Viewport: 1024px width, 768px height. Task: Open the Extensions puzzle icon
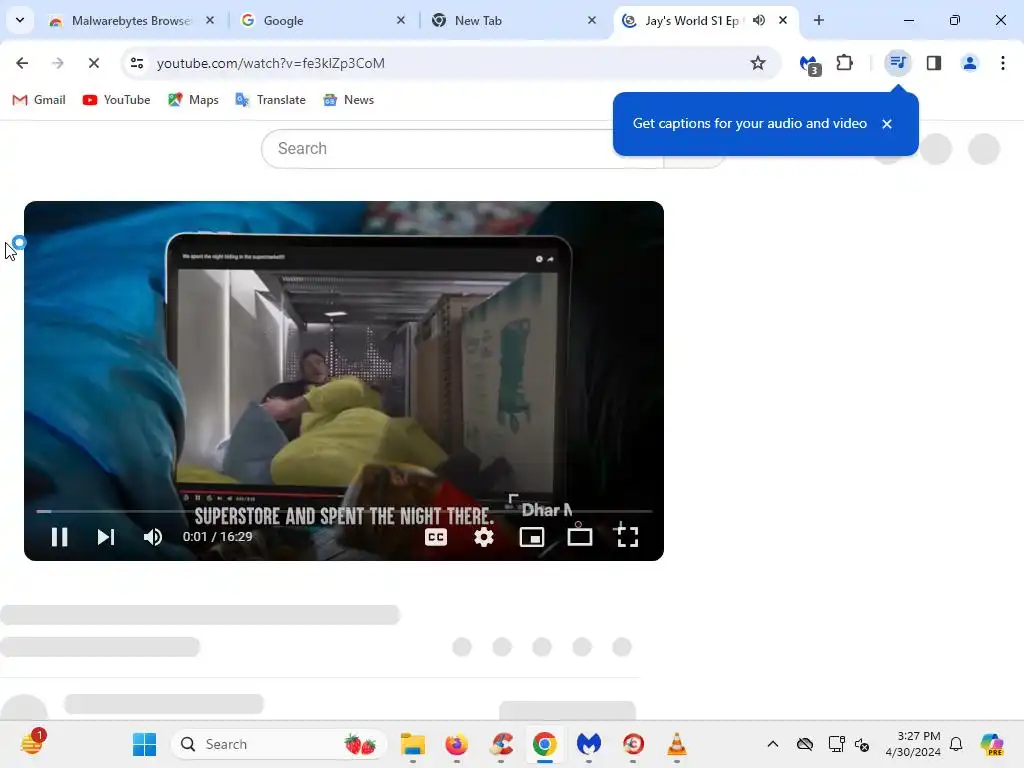tap(844, 63)
